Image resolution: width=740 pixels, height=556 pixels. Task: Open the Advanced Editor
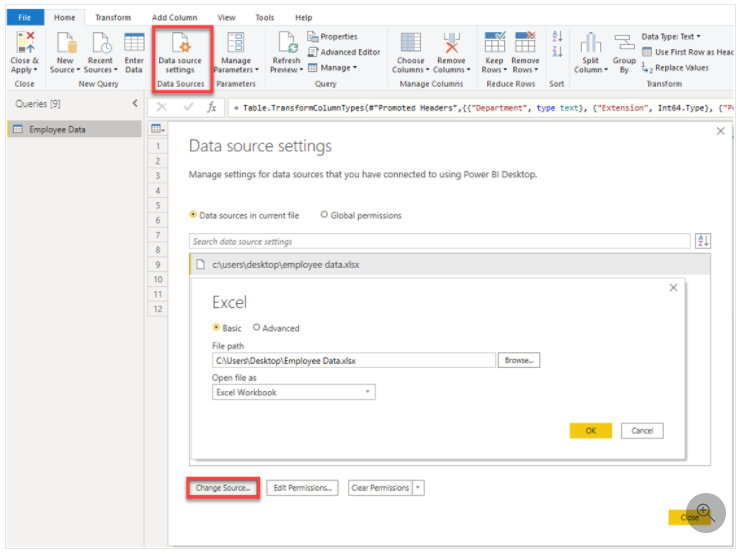[344, 52]
